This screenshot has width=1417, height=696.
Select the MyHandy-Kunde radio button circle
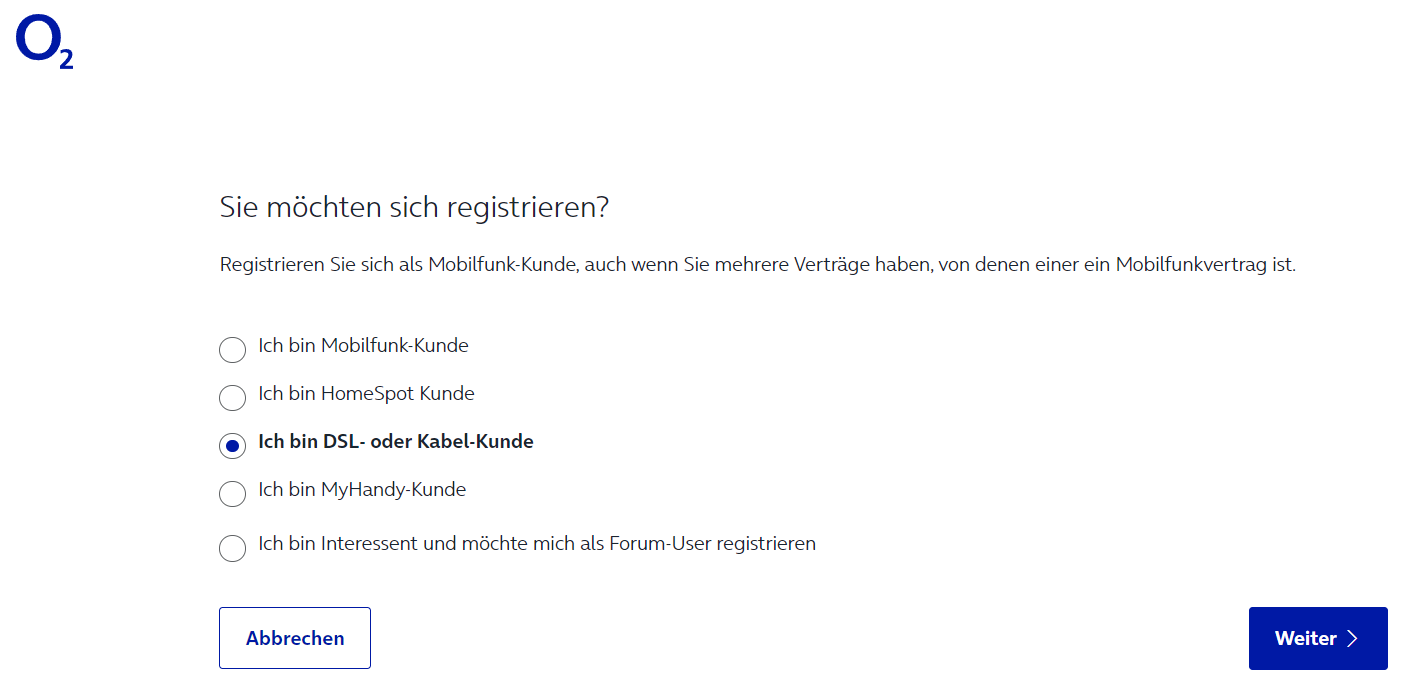[232, 494]
